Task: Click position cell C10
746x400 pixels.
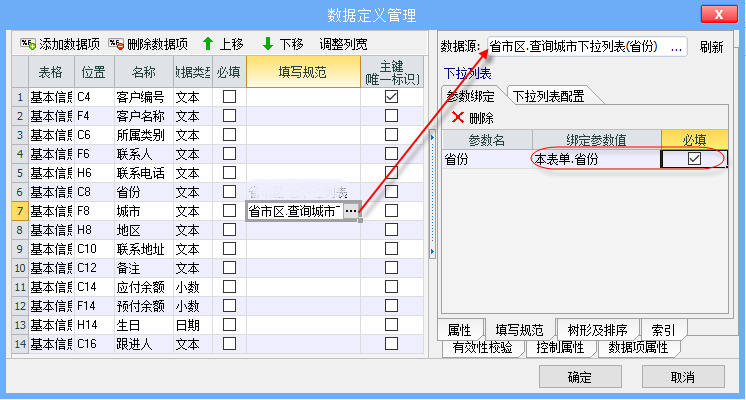Action: 94,249
